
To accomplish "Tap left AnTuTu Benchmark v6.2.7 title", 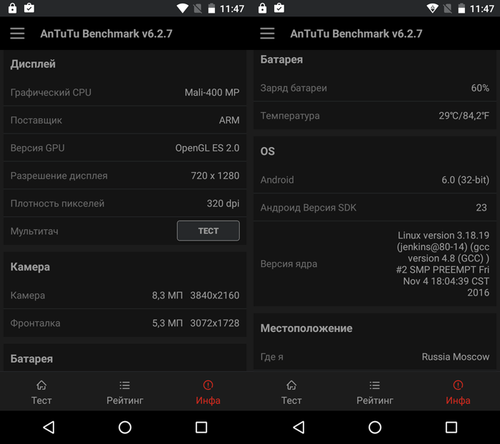I will click(106, 34).
